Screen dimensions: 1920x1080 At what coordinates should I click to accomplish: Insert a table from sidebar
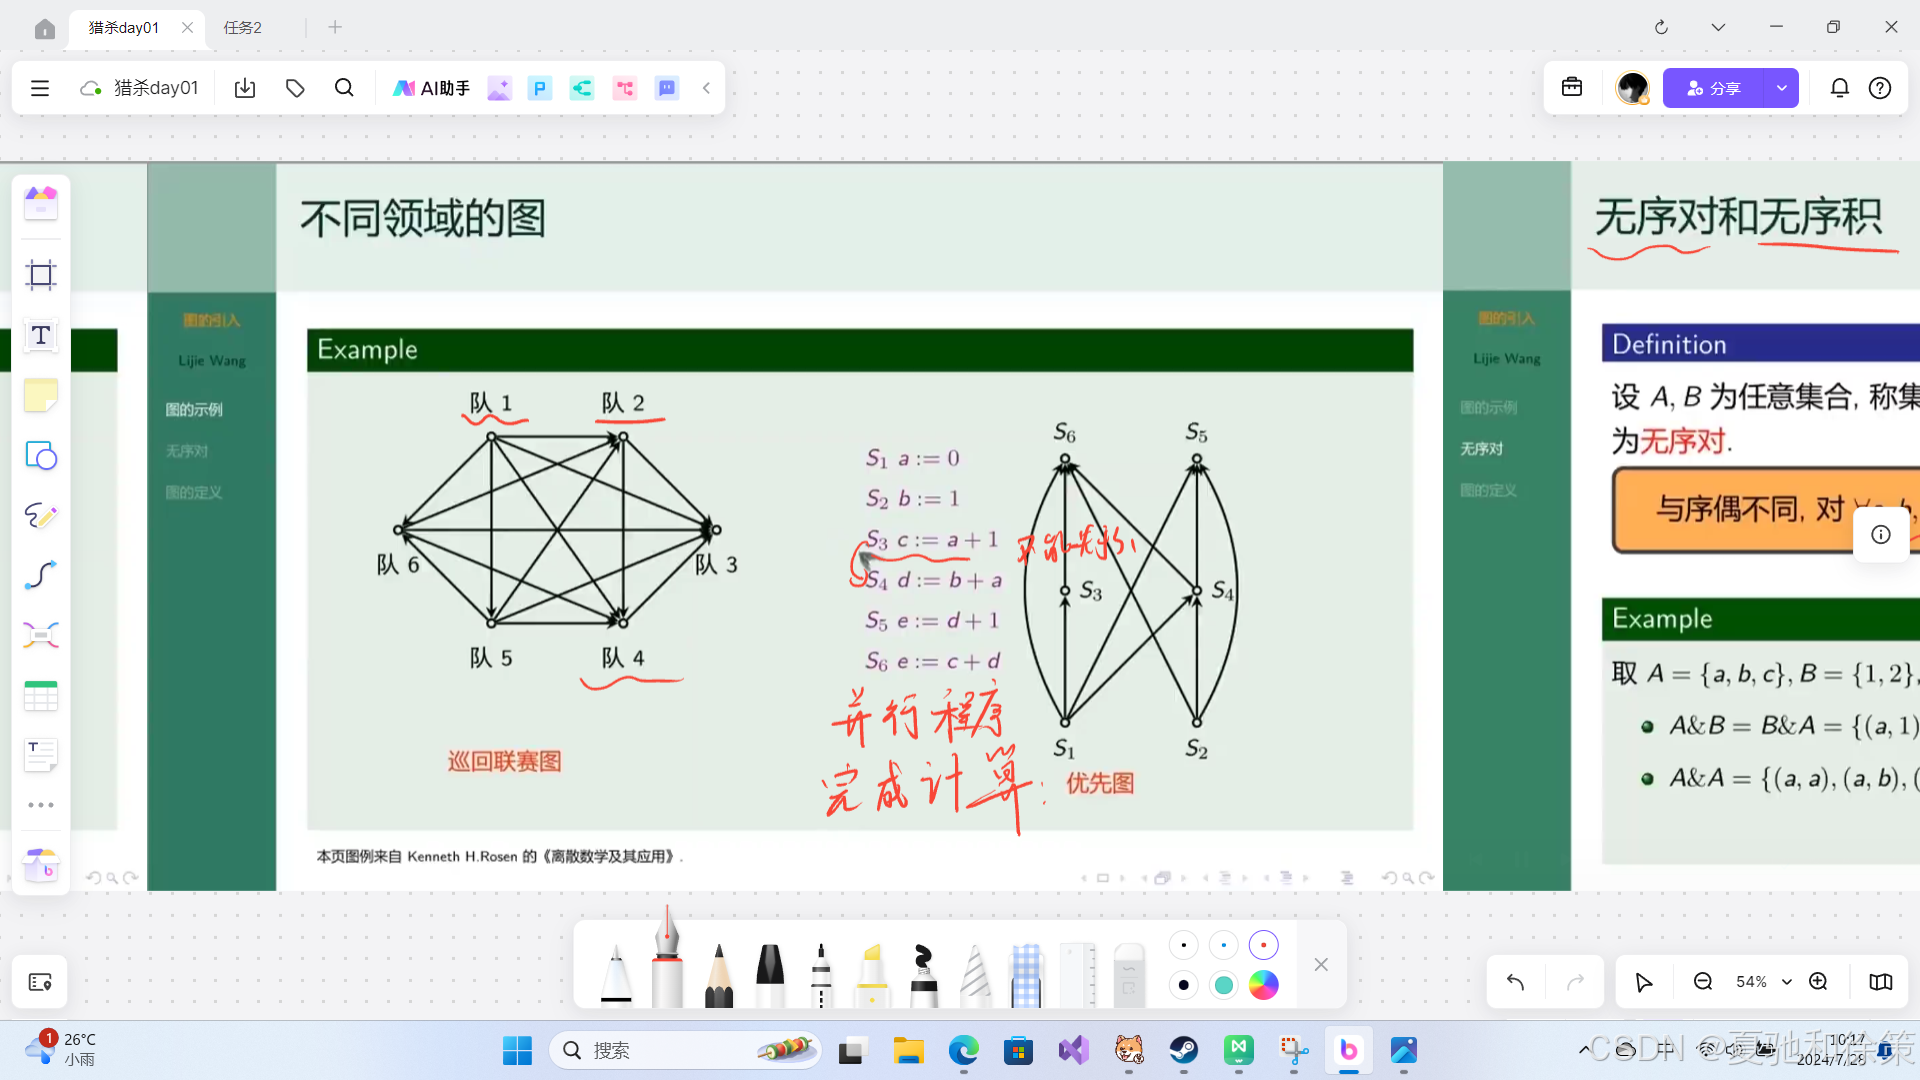(x=41, y=696)
